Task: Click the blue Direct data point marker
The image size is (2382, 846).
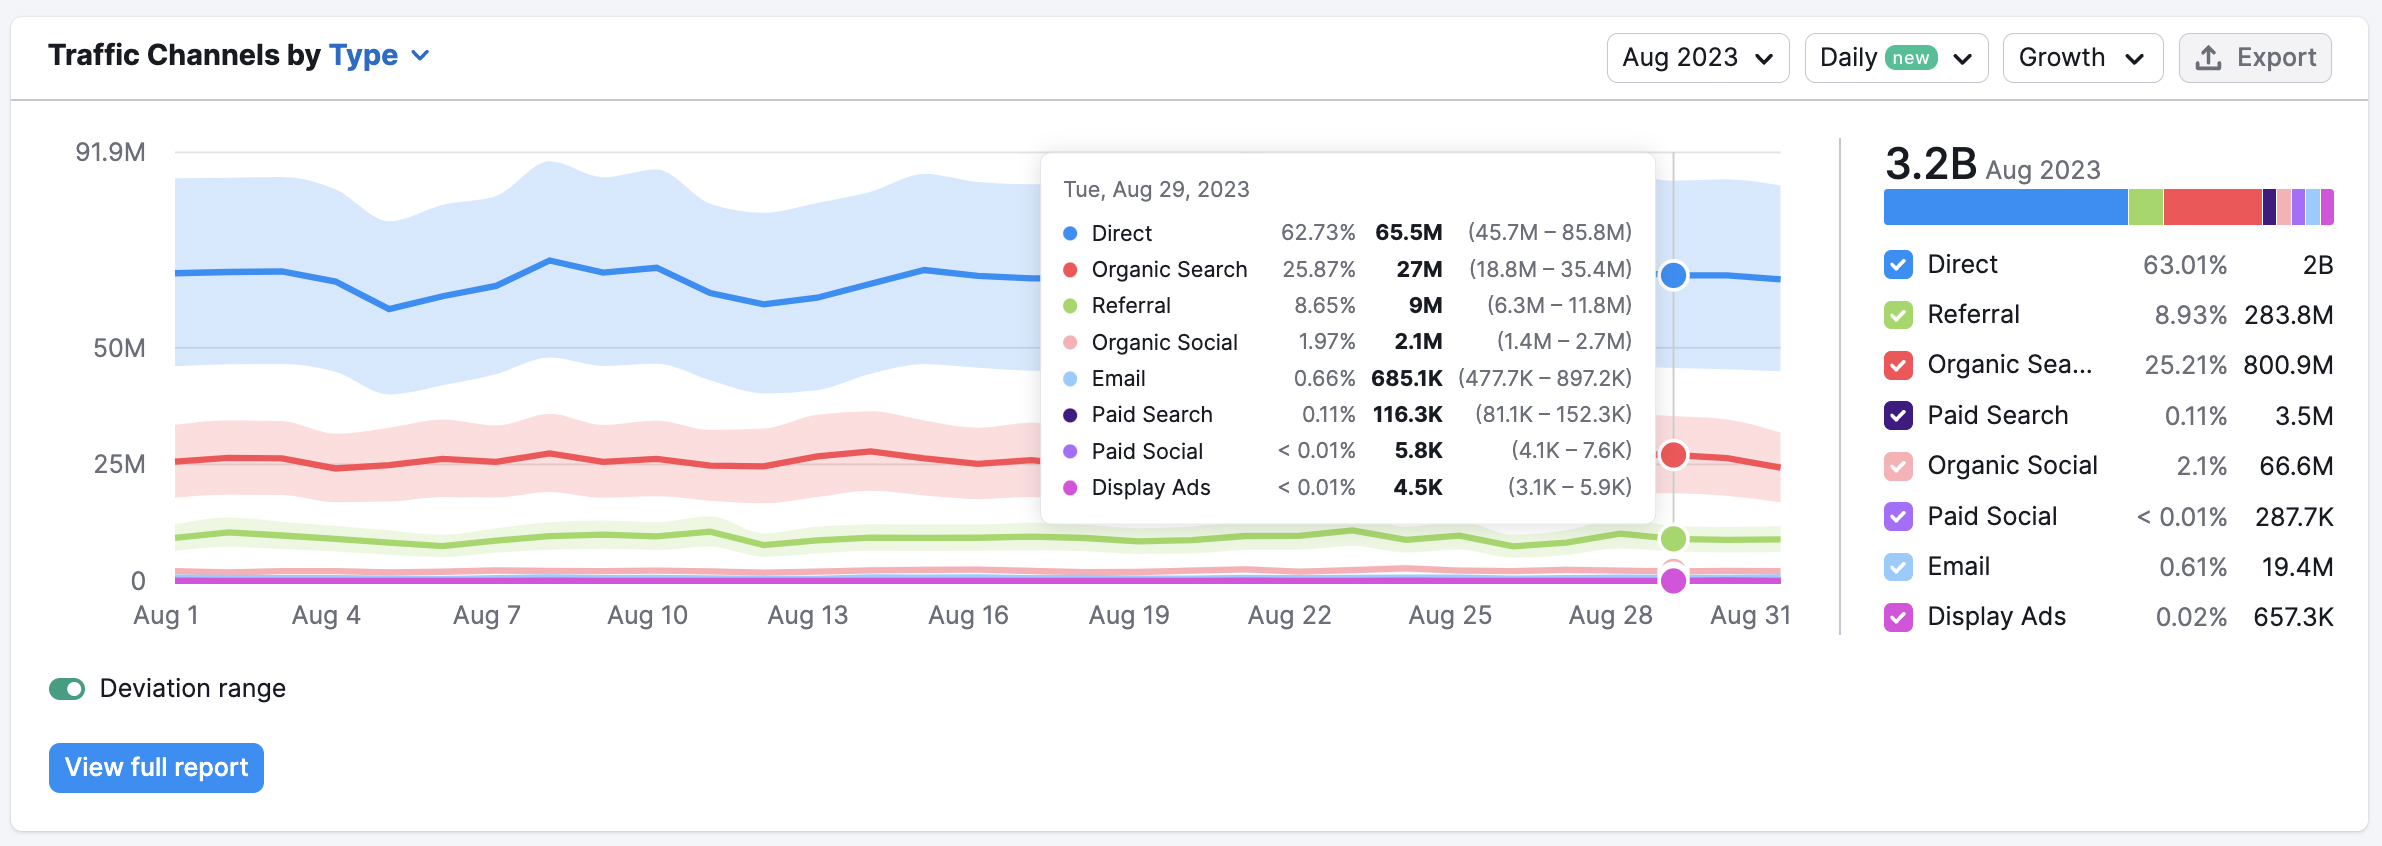Action: pos(1673,275)
